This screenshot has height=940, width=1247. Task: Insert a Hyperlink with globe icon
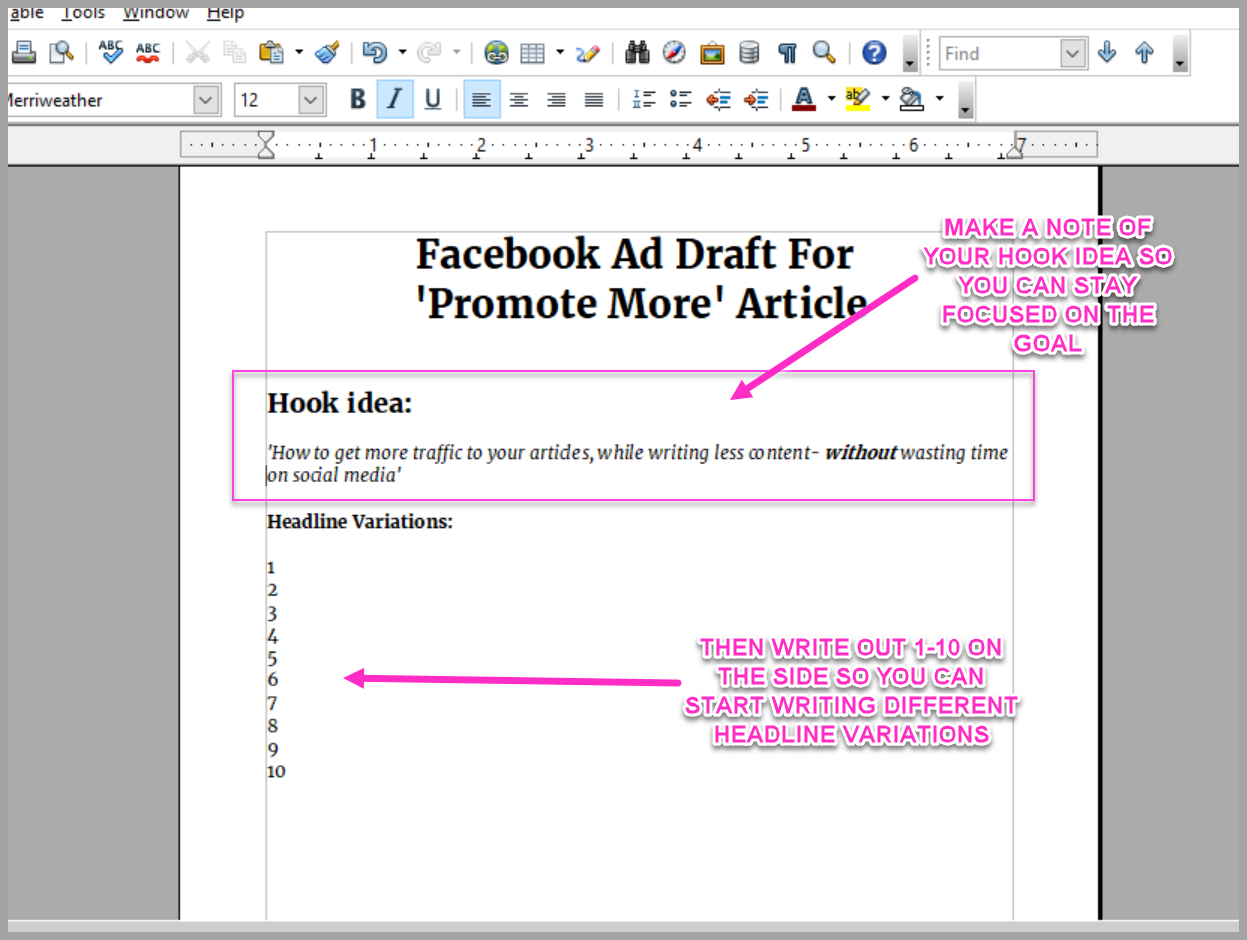[496, 53]
